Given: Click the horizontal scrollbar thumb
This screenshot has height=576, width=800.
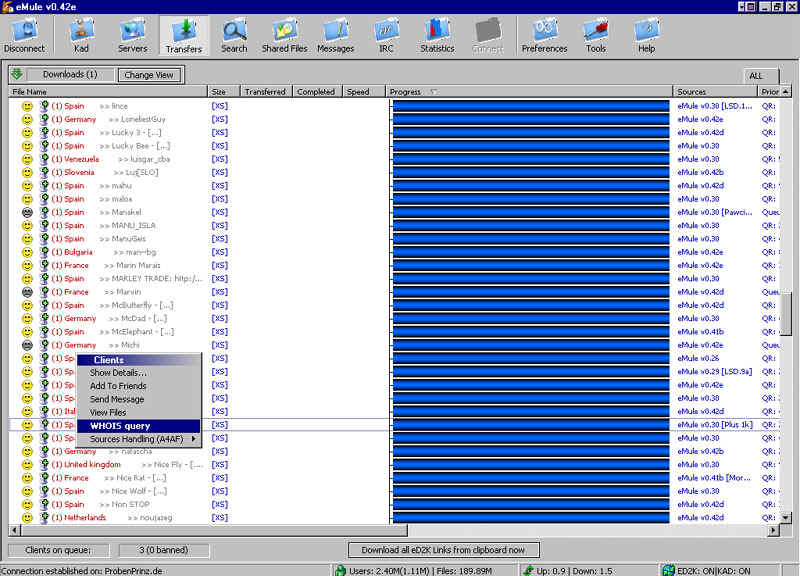Looking at the screenshot, I should [214, 531].
